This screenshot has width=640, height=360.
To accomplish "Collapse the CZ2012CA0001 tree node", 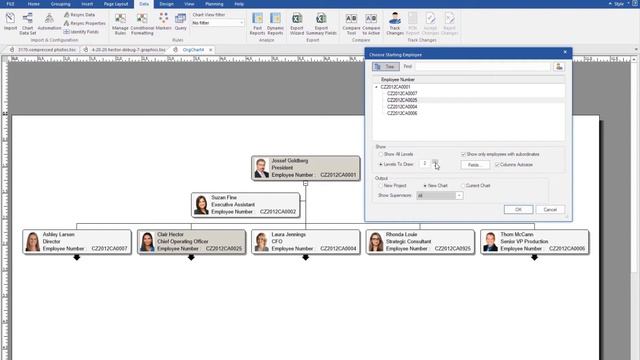I will 376,87.
